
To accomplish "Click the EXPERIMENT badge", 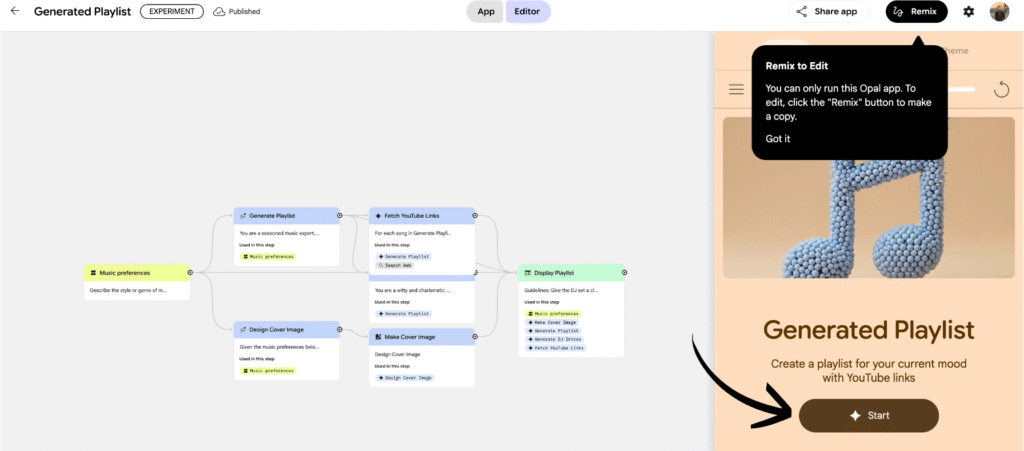I will click(172, 12).
